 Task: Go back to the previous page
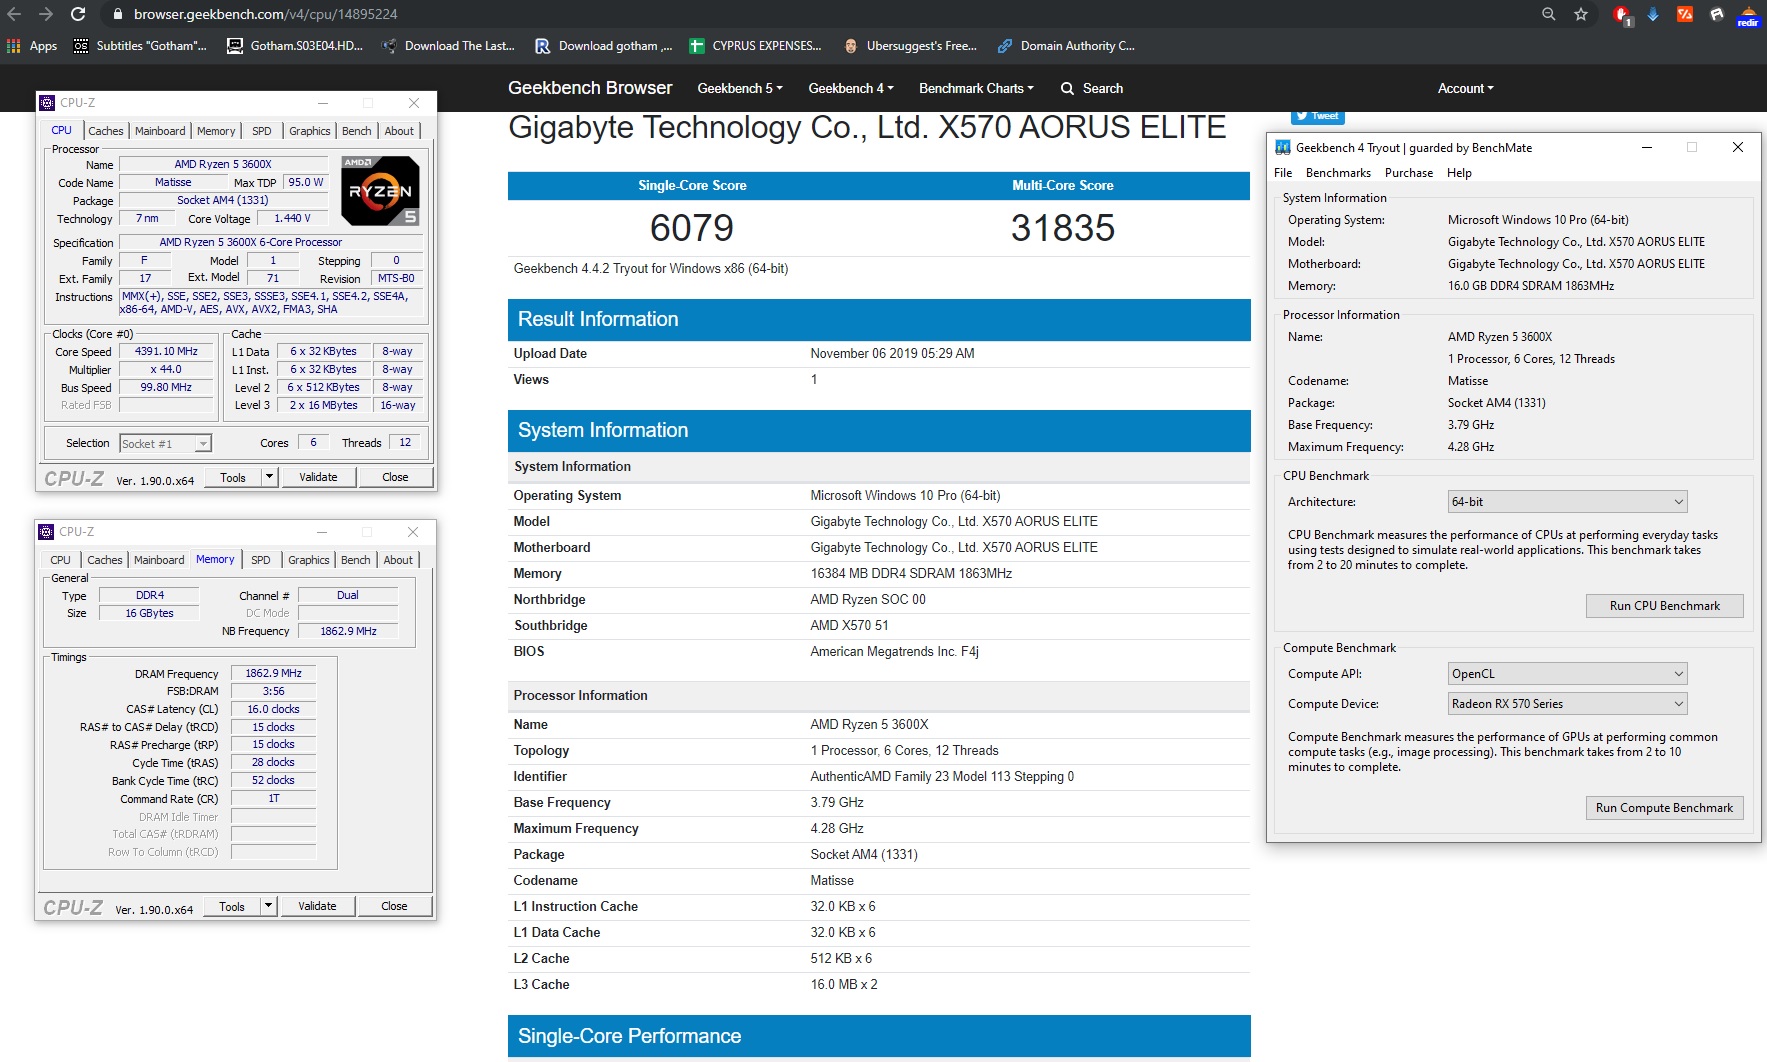pos(14,14)
